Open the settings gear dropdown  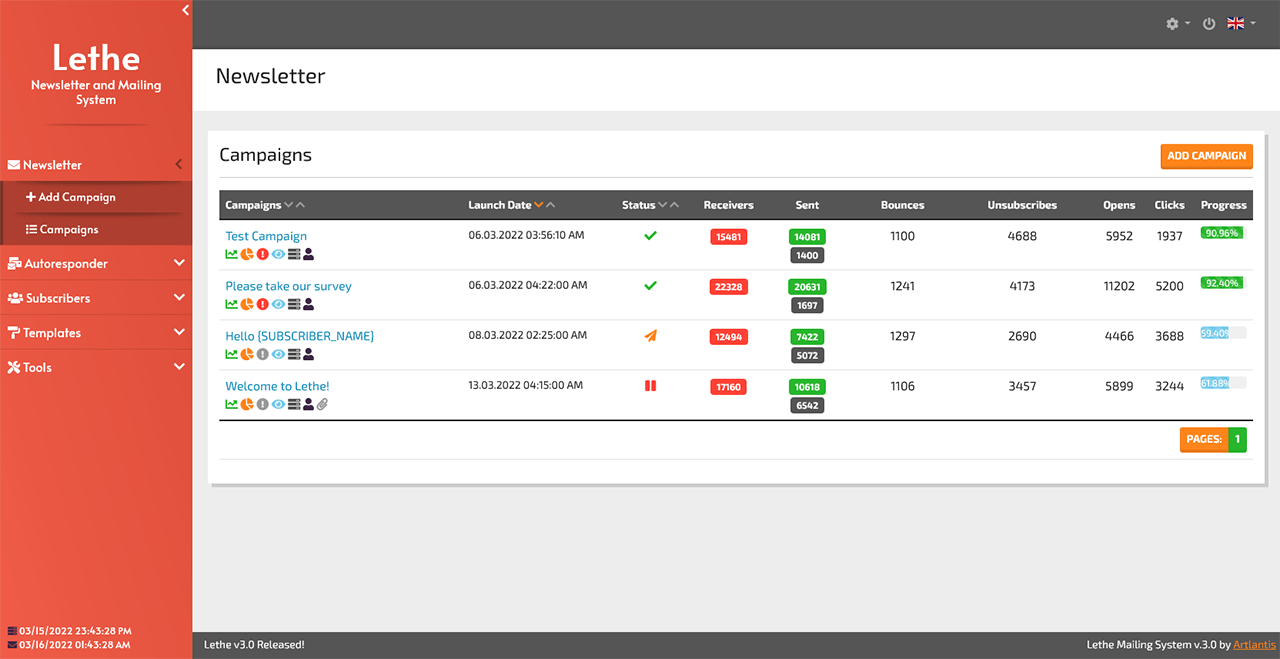[x=1178, y=24]
